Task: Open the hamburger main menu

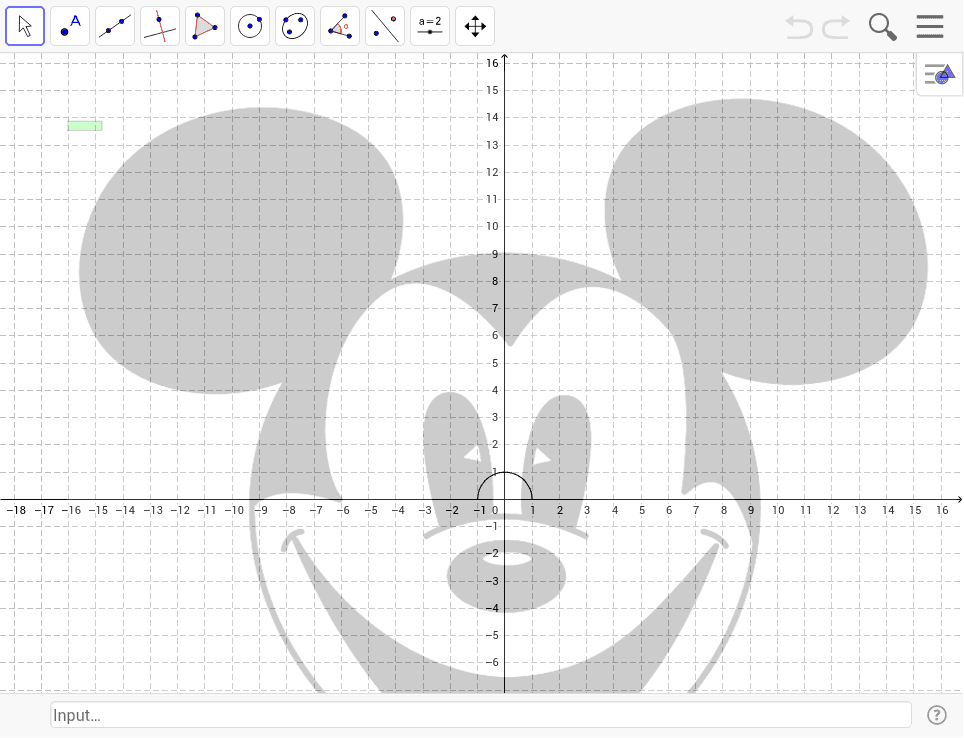Action: point(930,26)
